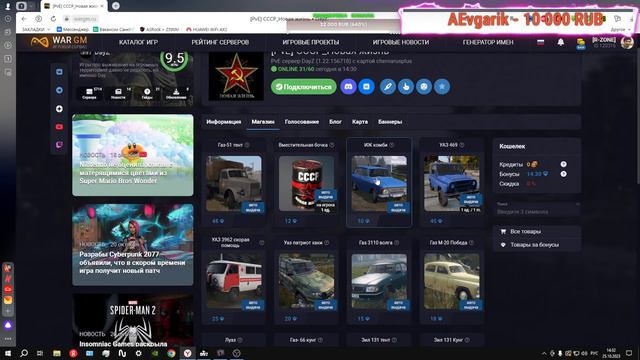Open Газ-51 тент product image
This screenshot has width=640, height=360.
[x=234, y=184]
